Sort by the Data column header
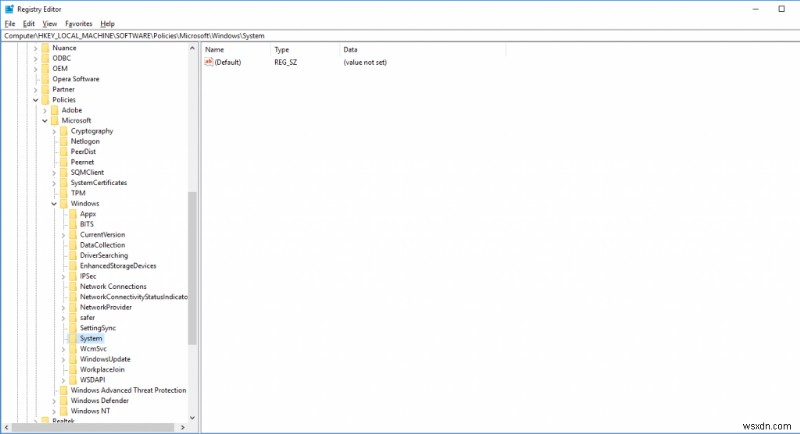Viewport: 800px width, 434px height. (x=422, y=49)
